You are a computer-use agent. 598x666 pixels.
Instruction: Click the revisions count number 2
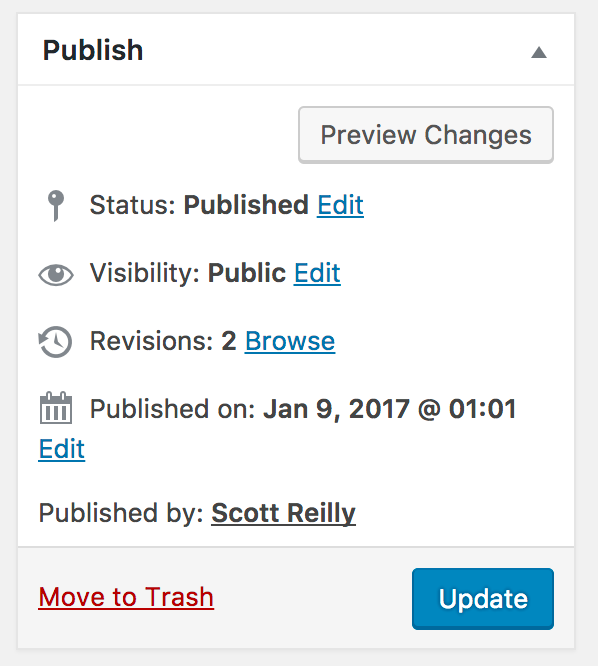[228, 341]
